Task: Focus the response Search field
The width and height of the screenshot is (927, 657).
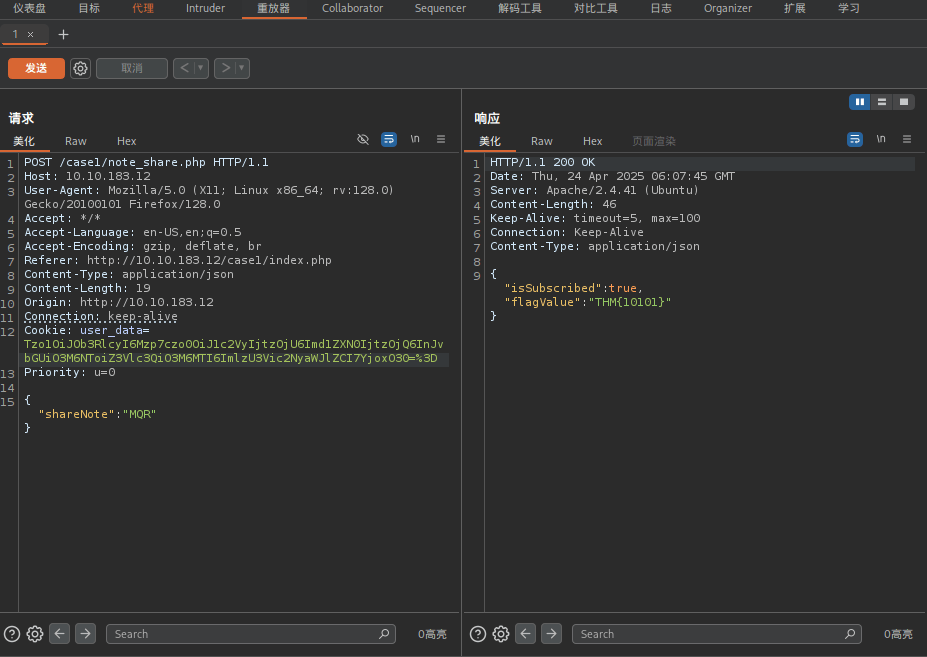Action: pos(717,634)
